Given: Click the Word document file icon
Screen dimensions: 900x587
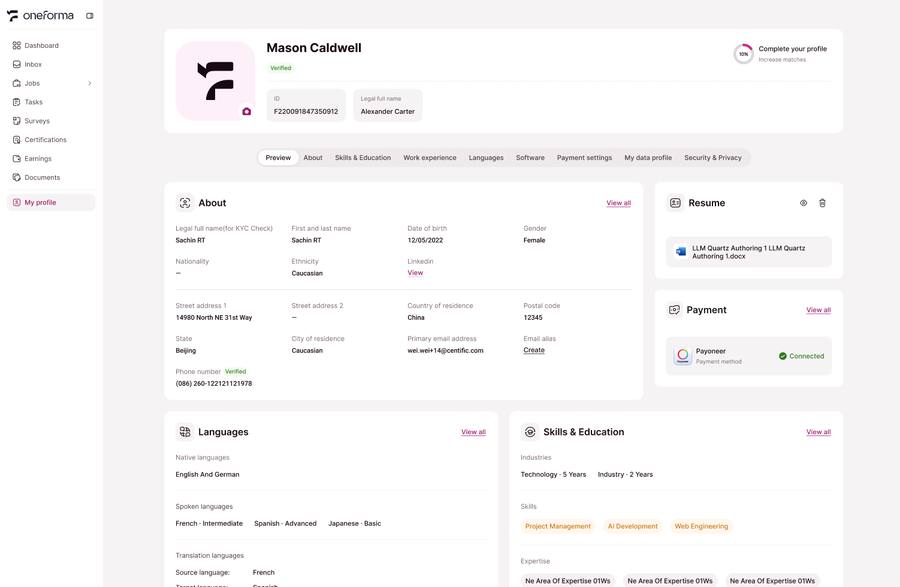Looking at the screenshot, I should click(x=681, y=252).
